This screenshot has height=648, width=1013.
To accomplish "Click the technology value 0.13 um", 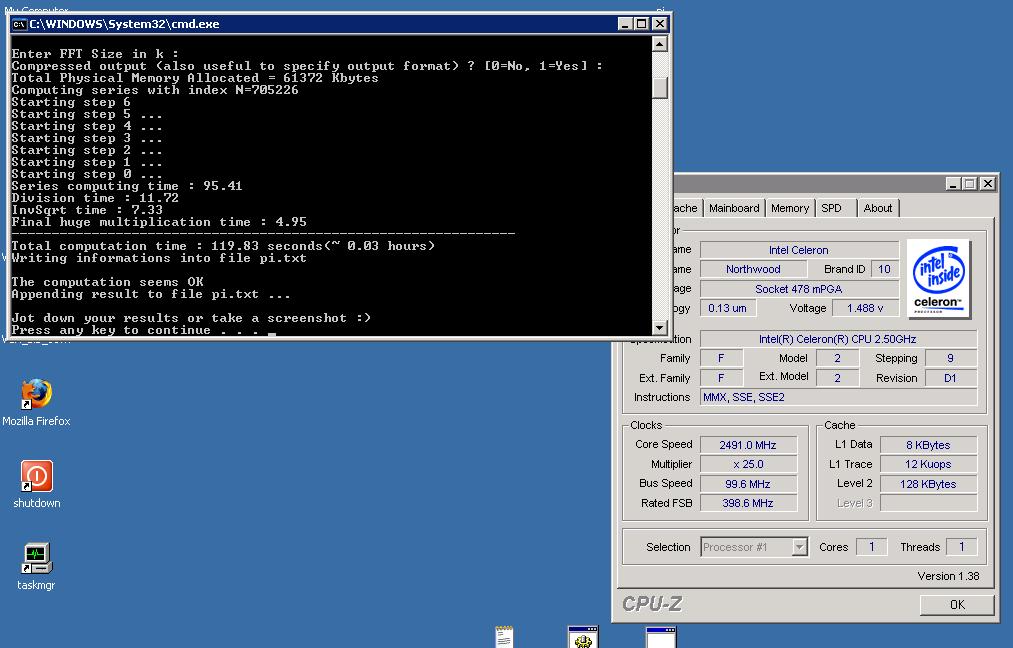I will click(727, 308).
